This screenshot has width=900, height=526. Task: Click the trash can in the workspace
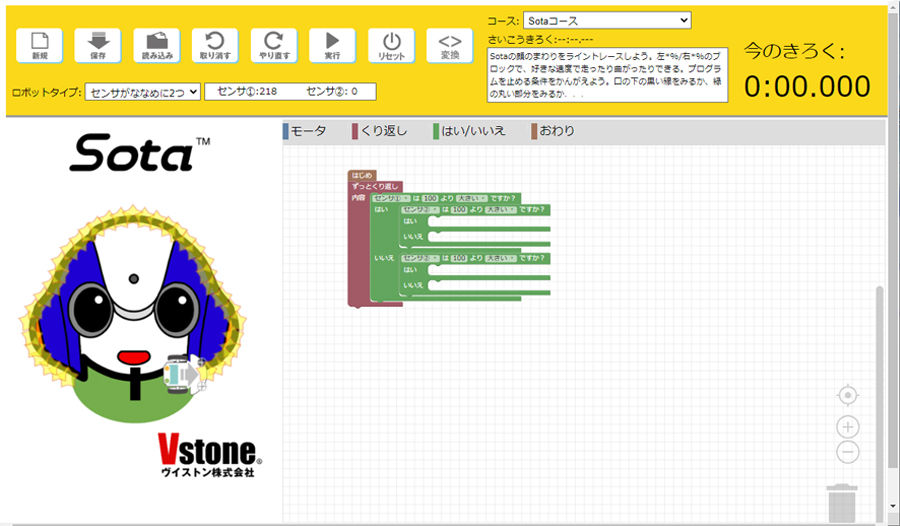pyautogui.click(x=842, y=503)
